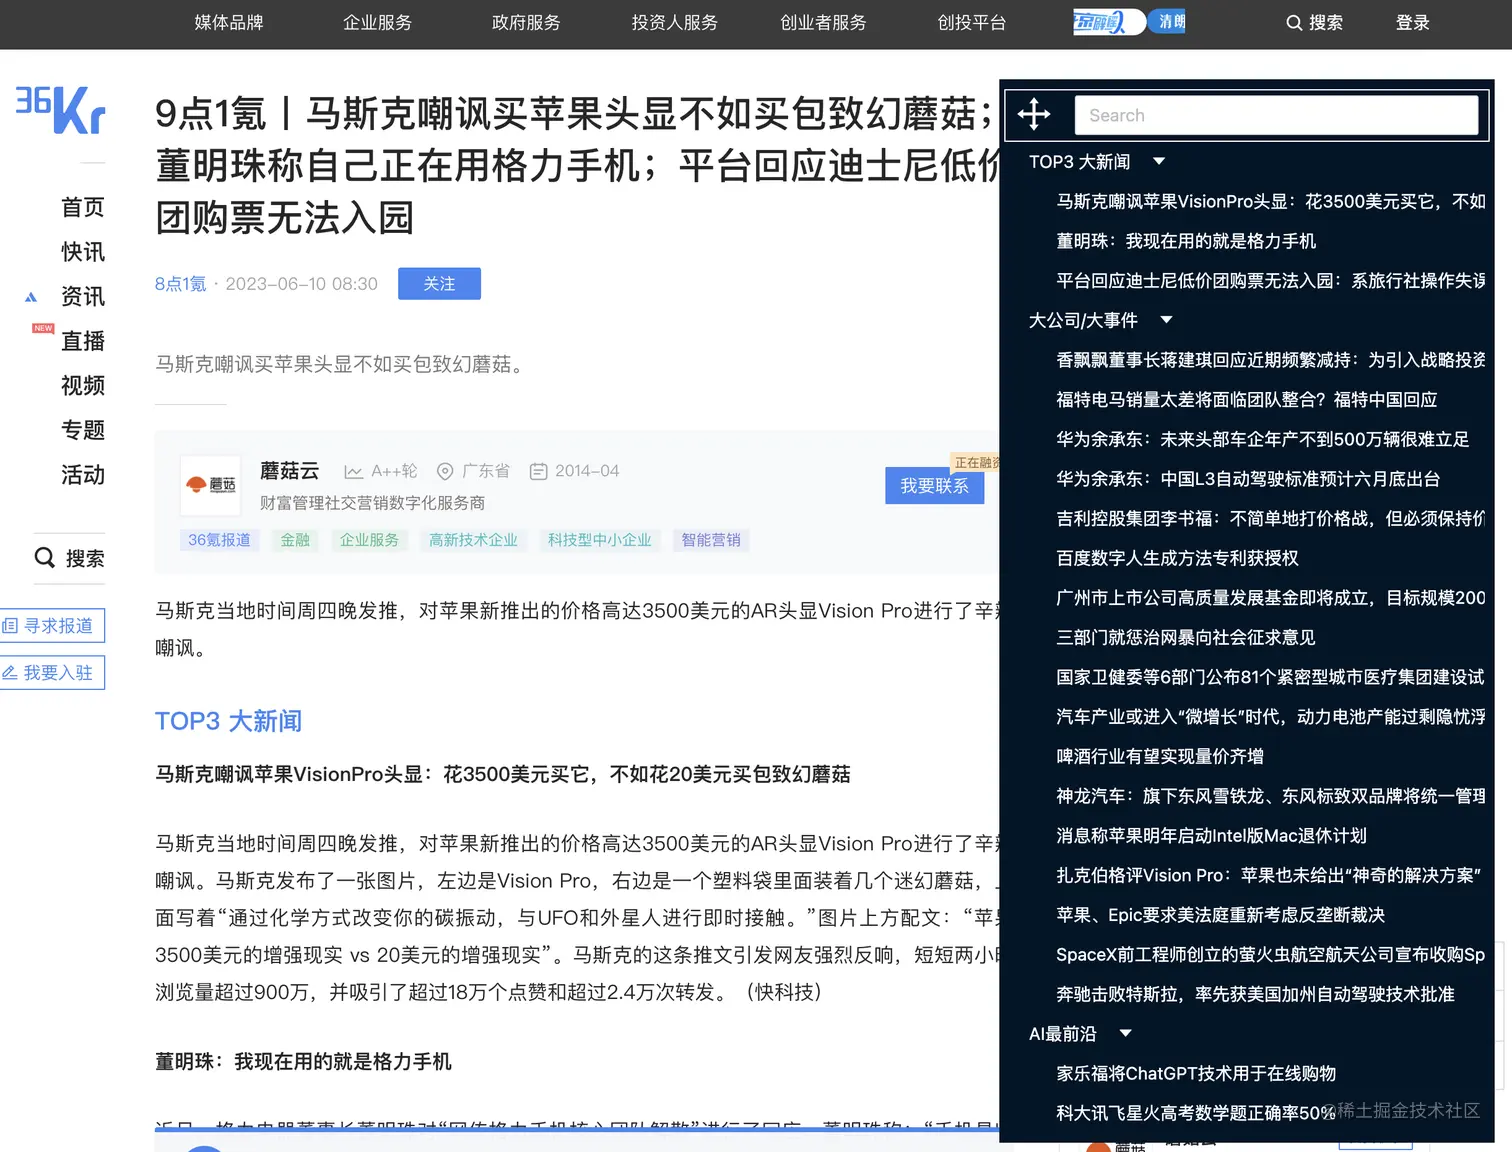Image resolution: width=1512 pixels, height=1152 pixels.
Task: Click the 寻求报道 document icon
Action: [x=10, y=626]
